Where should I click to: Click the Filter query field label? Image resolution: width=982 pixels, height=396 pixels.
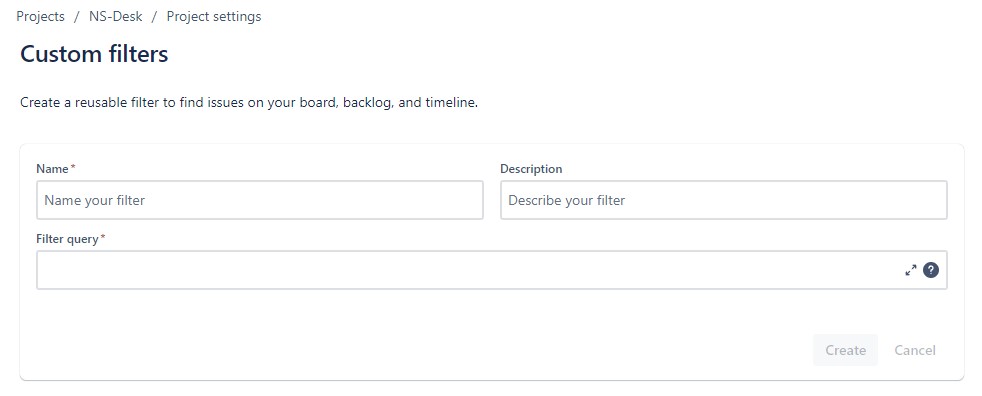(x=67, y=239)
